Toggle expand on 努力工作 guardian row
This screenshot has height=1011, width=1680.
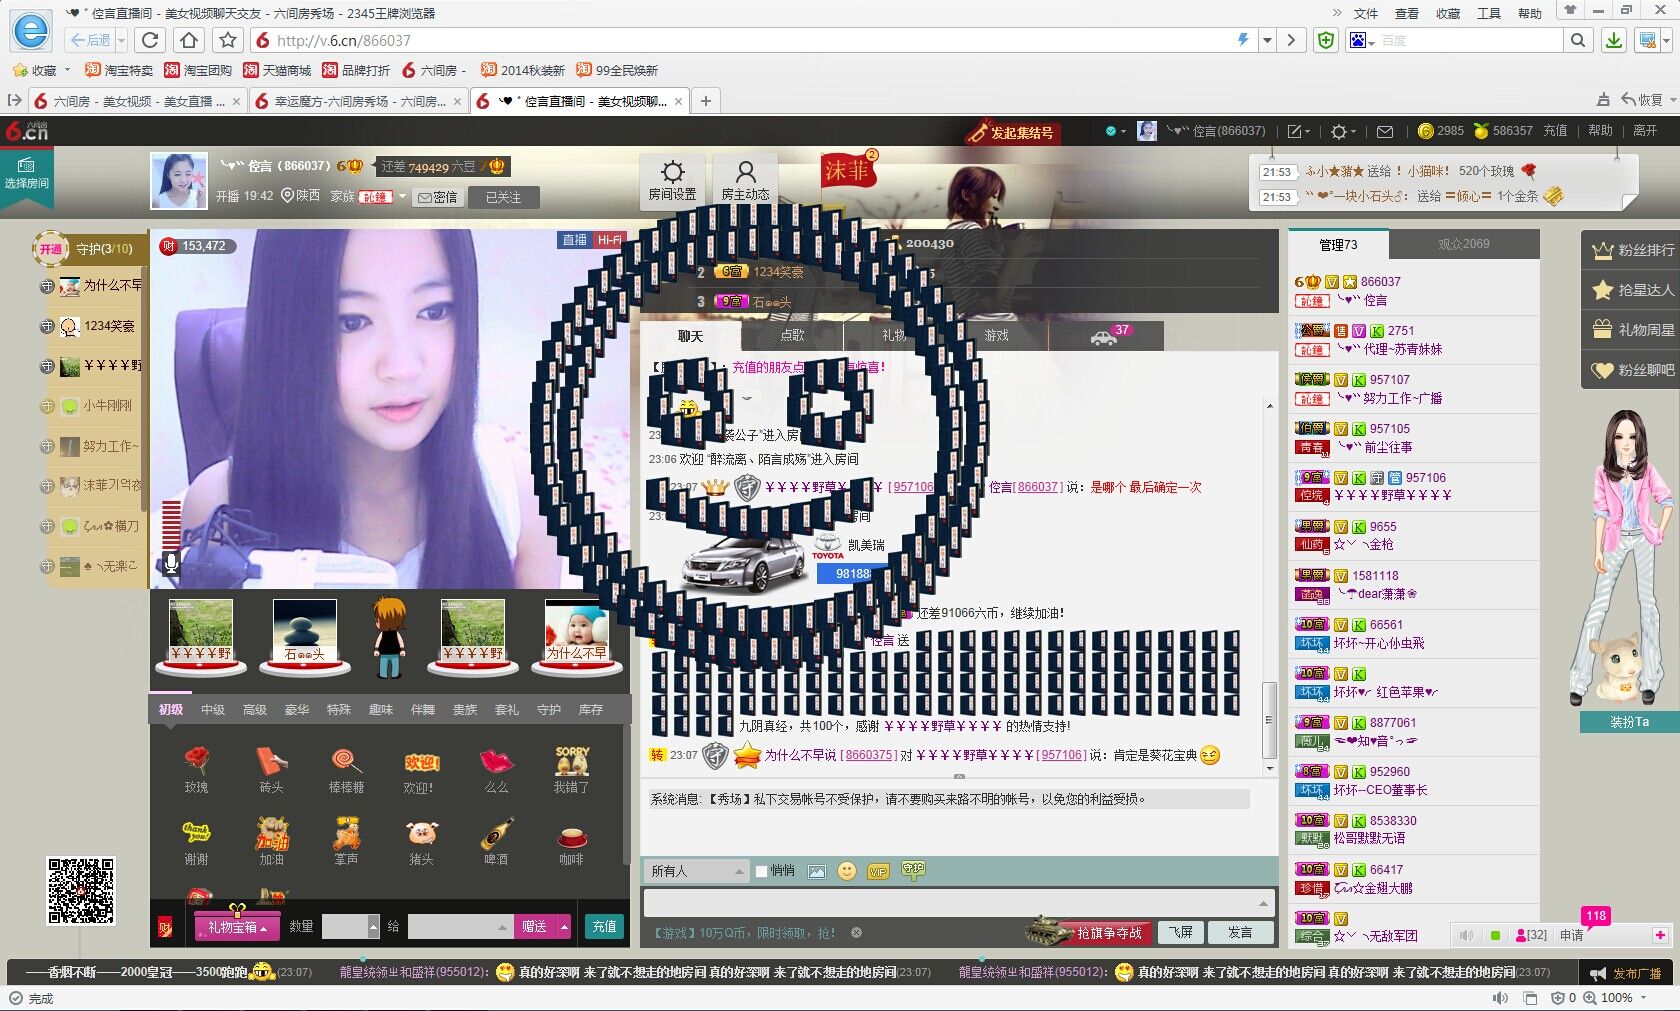click(47, 446)
